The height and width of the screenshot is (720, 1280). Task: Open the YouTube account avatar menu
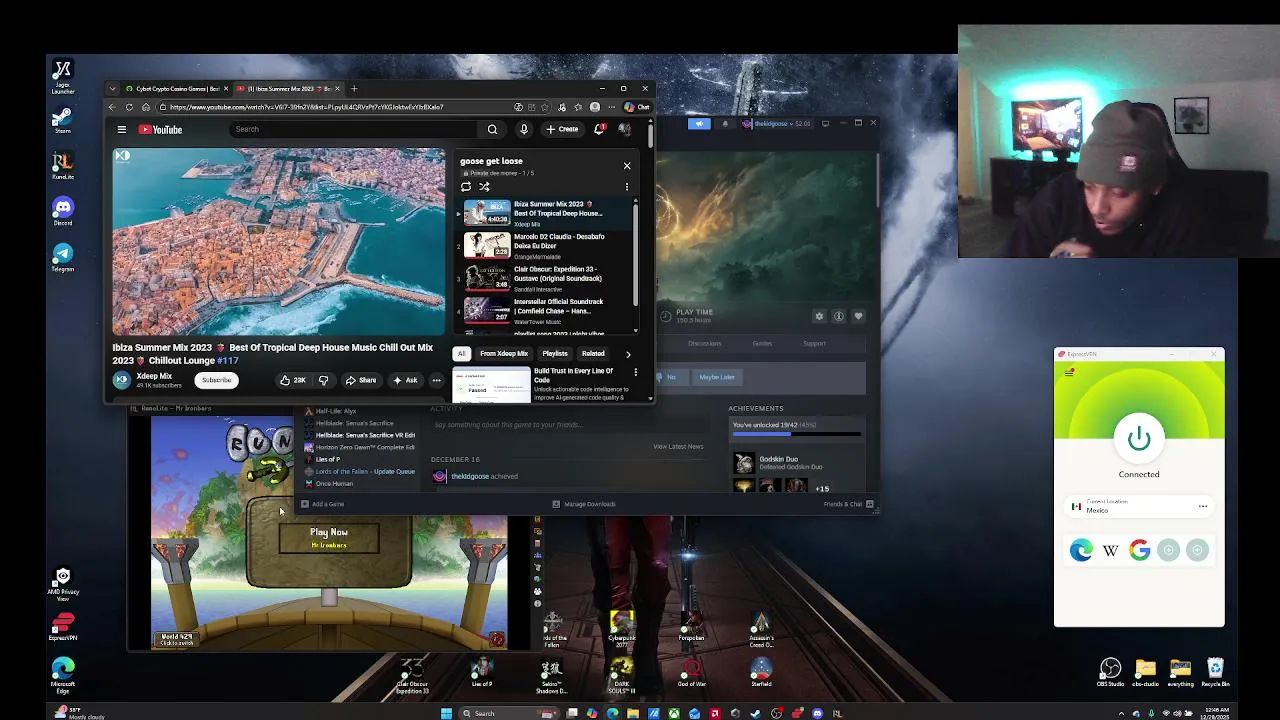click(x=625, y=129)
